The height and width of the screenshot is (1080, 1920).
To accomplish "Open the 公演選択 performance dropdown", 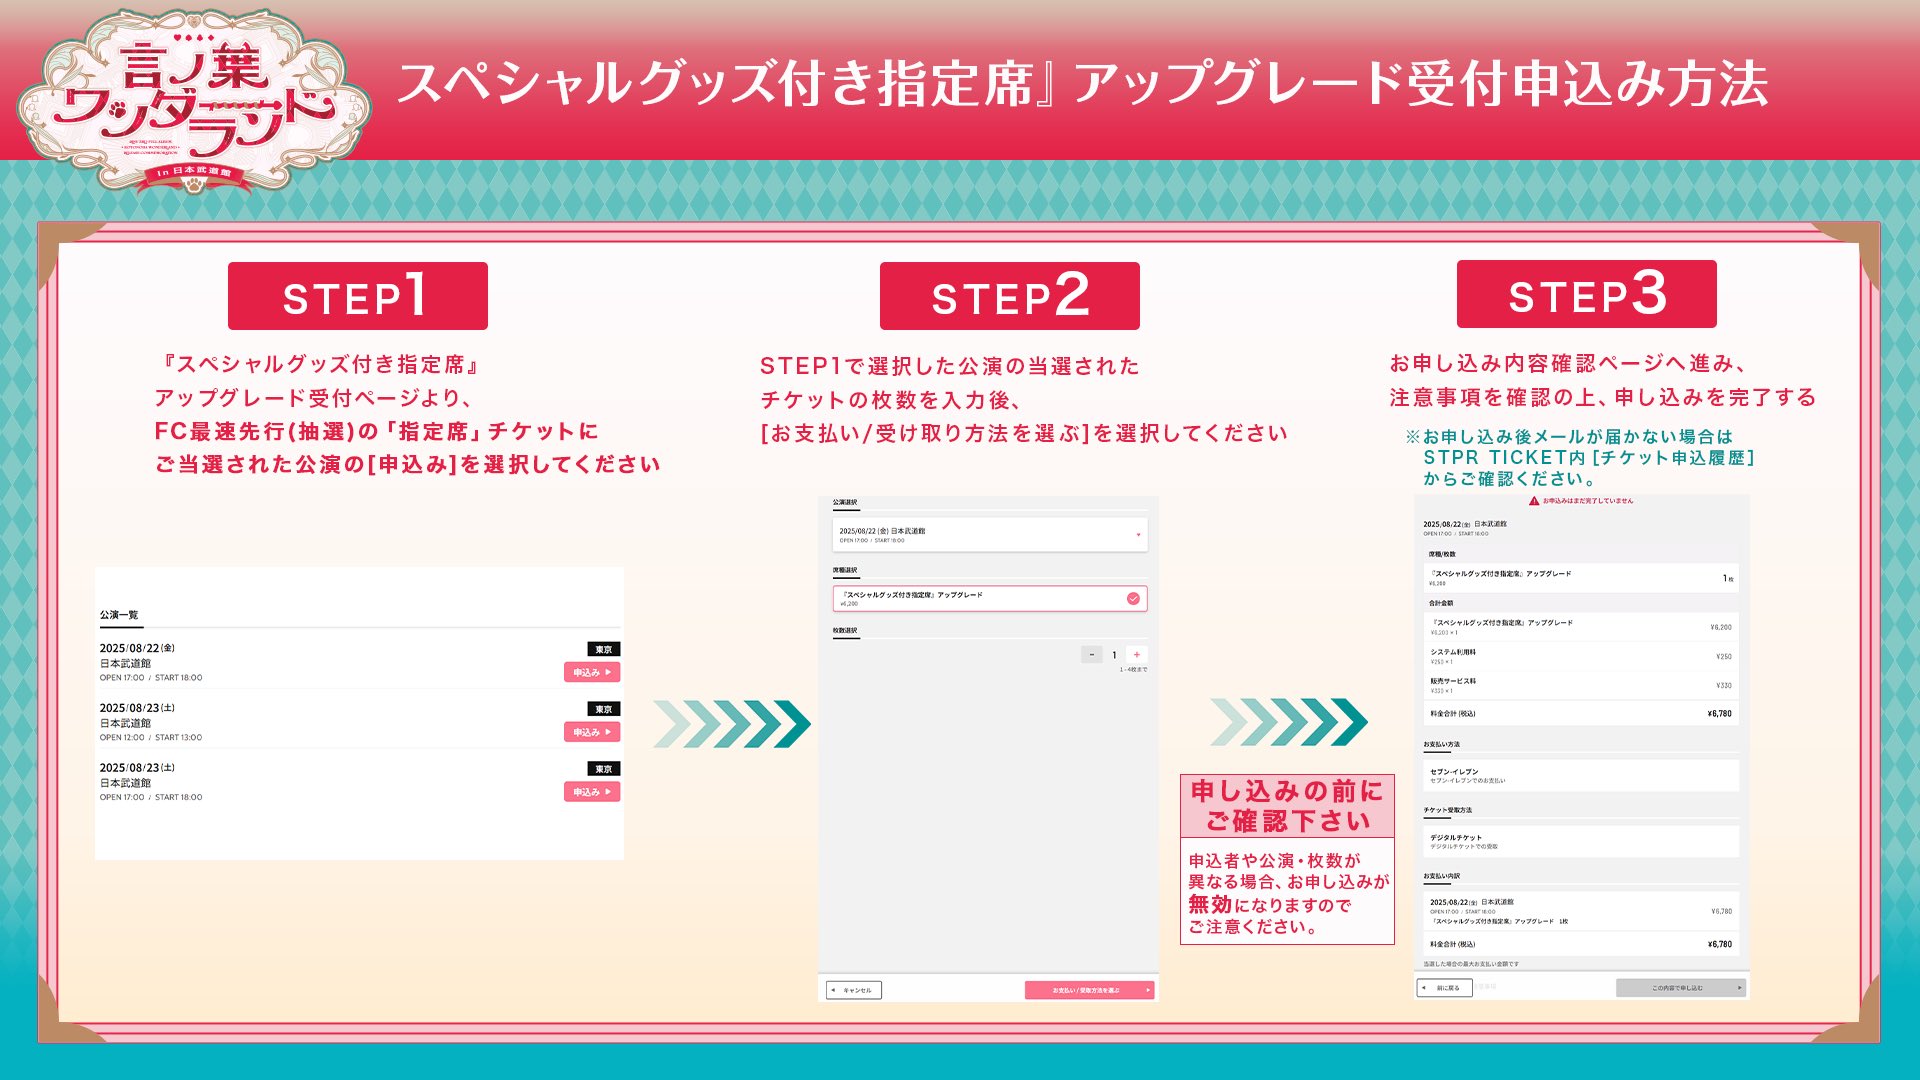I will tap(988, 534).
